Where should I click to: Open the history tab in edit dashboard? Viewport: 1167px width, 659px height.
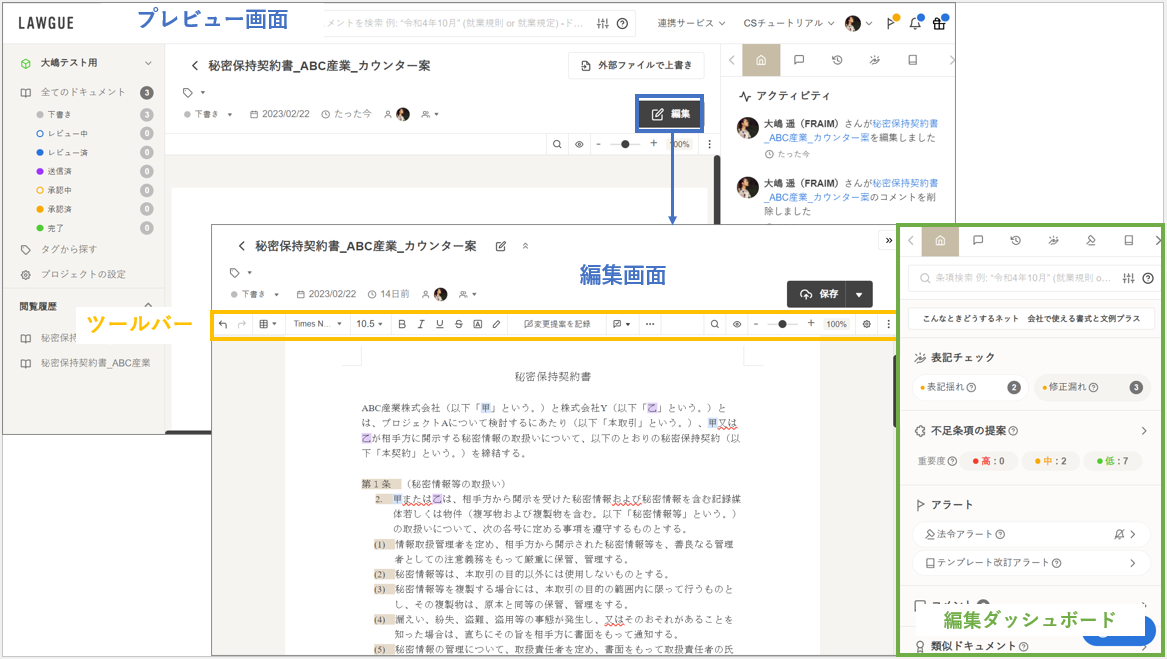pos(1015,240)
